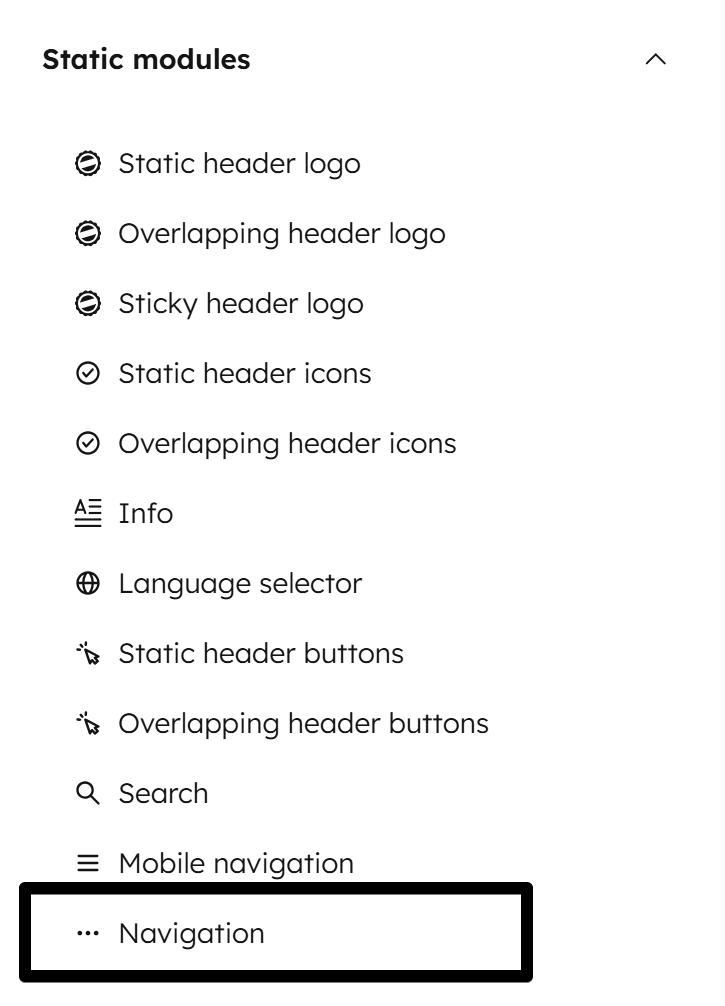Open the Mobile navigation module
Screen dimensions: 725x1006
pyautogui.click(x=235, y=863)
